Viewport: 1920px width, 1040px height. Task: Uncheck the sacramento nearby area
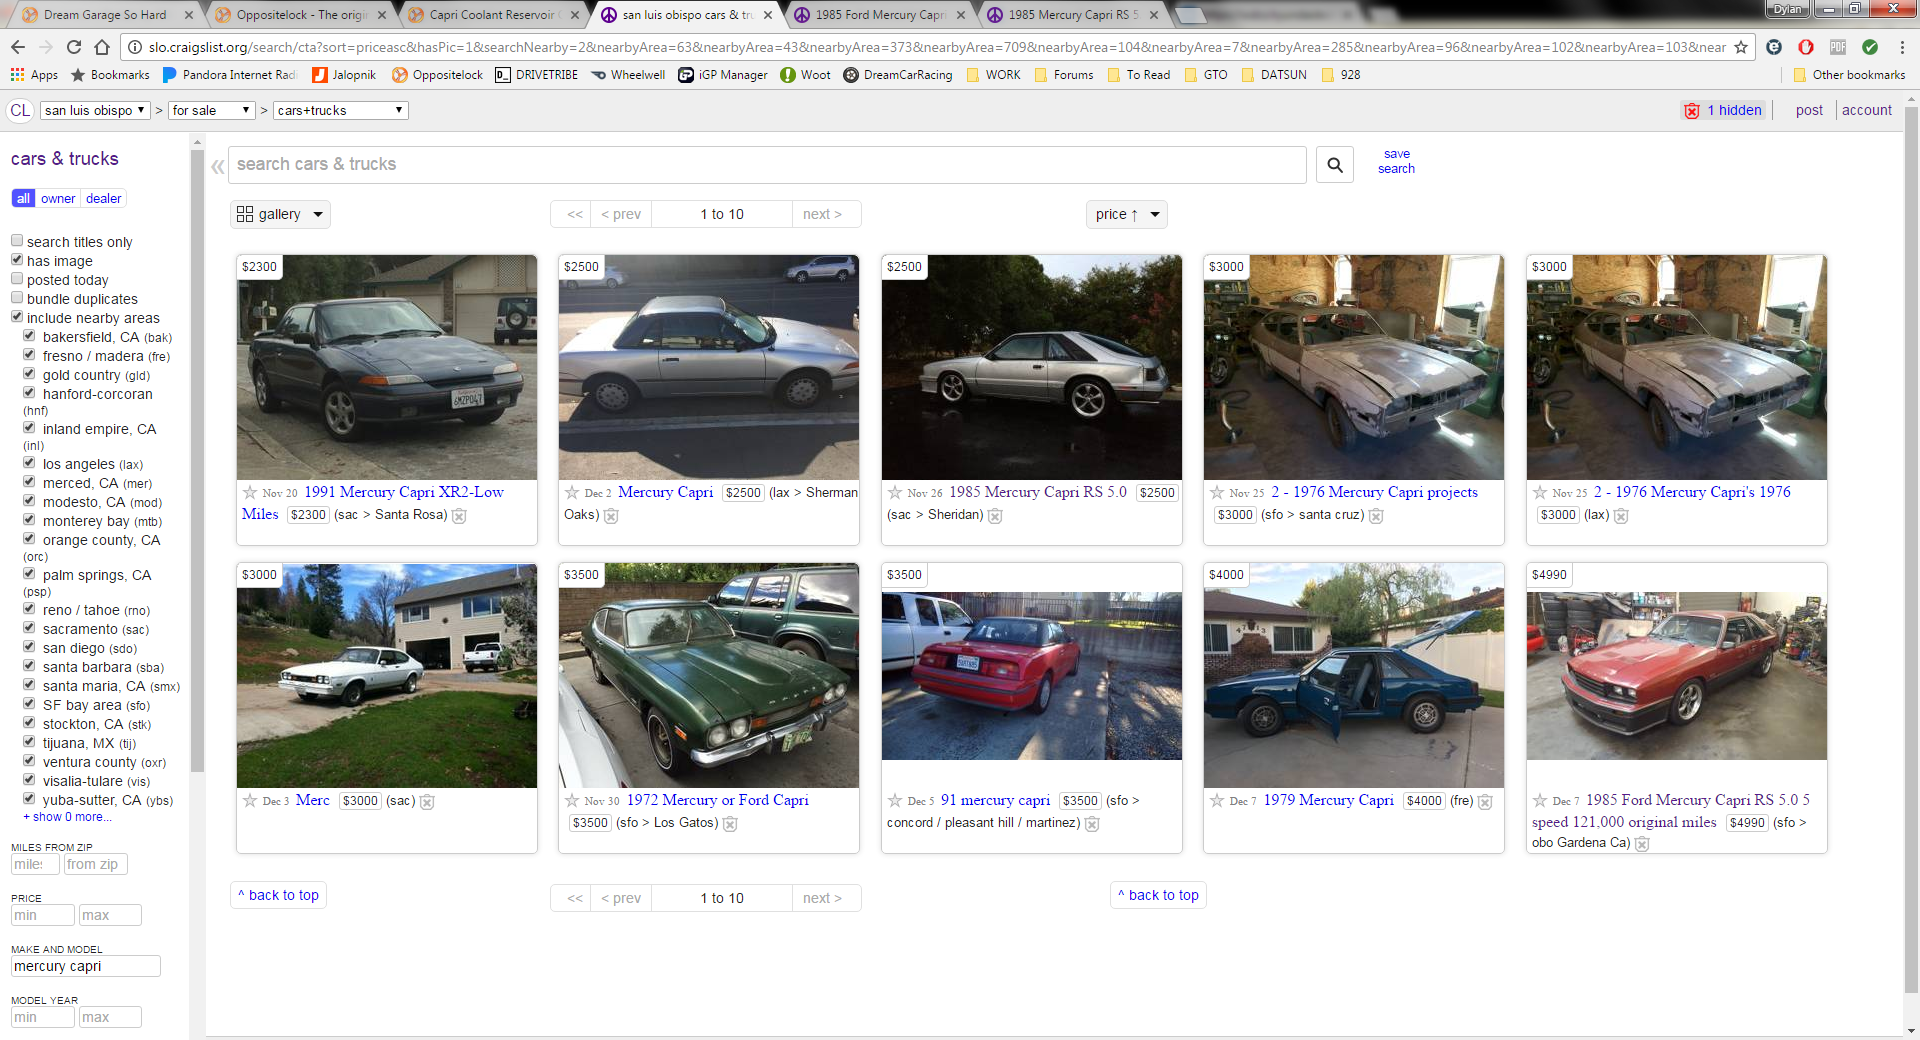click(29, 628)
